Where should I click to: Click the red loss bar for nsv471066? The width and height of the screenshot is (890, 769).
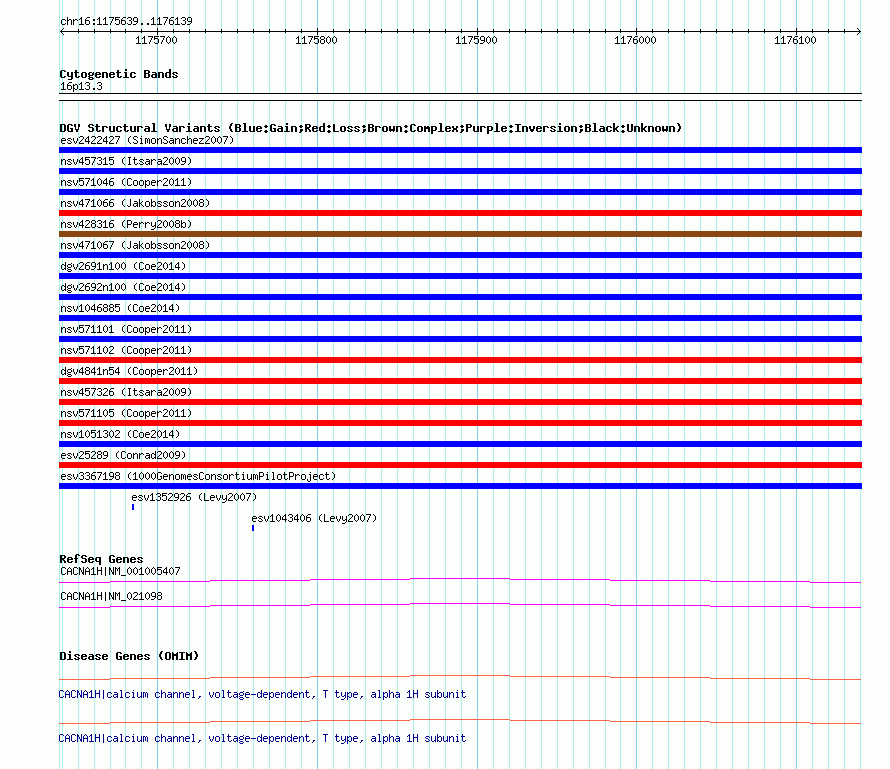(x=460, y=213)
